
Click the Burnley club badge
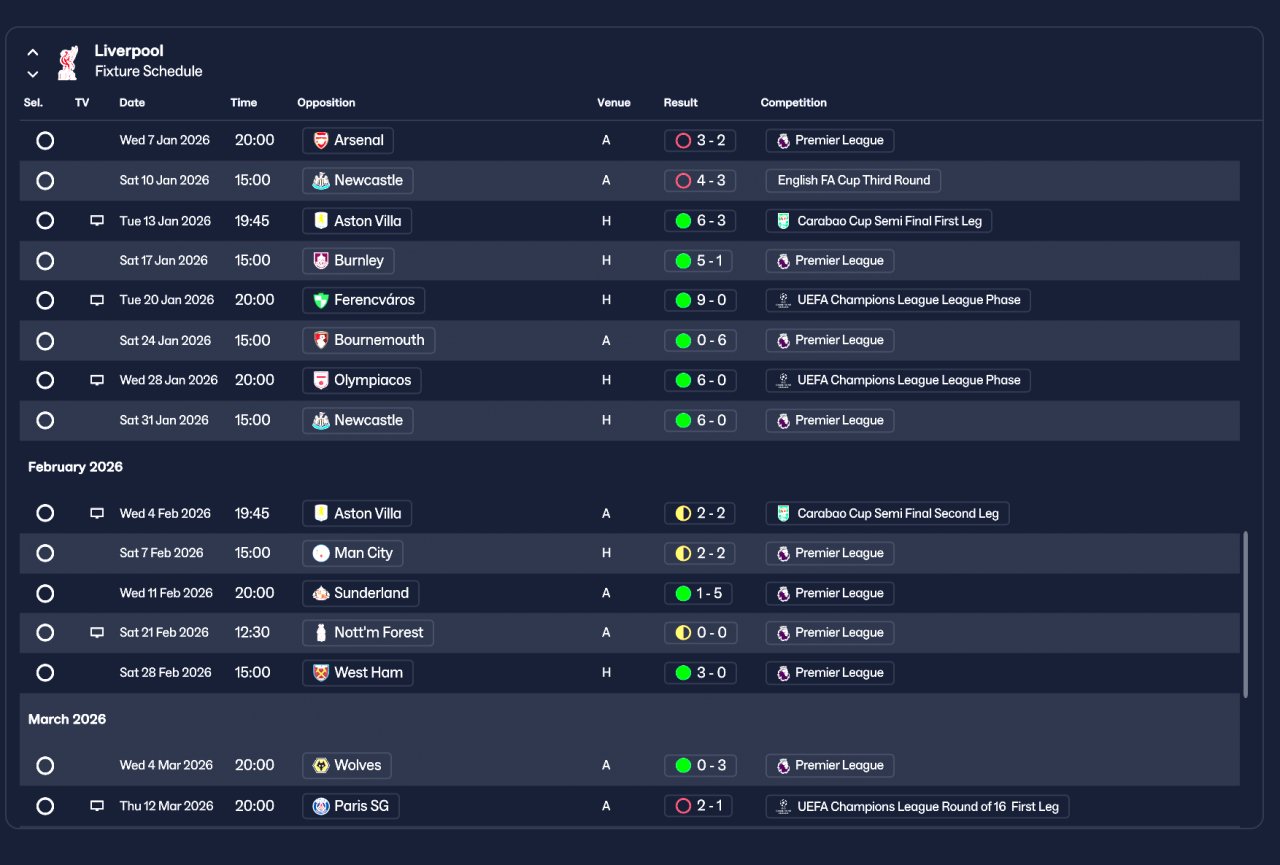coord(321,261)
